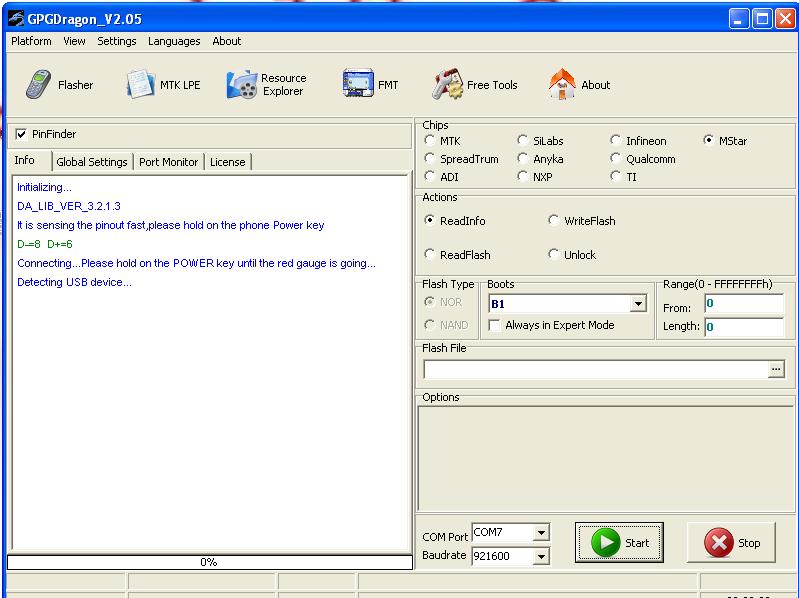Viewport: 799px width, 598px height.
Task: Select the TI chip option
Action: tap(616, 176)
